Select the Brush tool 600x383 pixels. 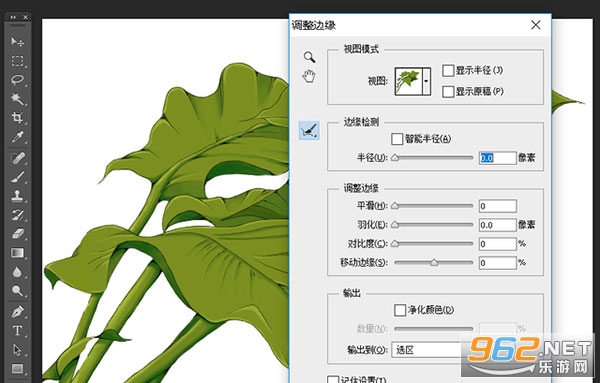coord(17,177)
